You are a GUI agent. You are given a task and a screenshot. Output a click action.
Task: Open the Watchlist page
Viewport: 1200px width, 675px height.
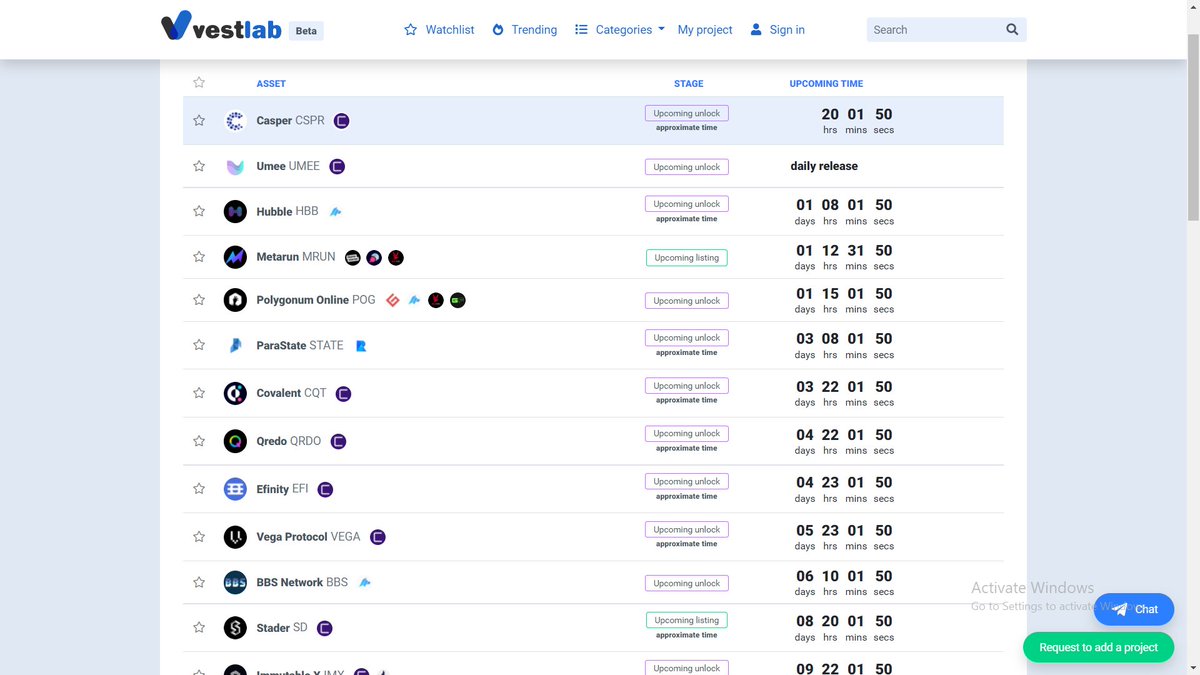[x=439, y=30]
